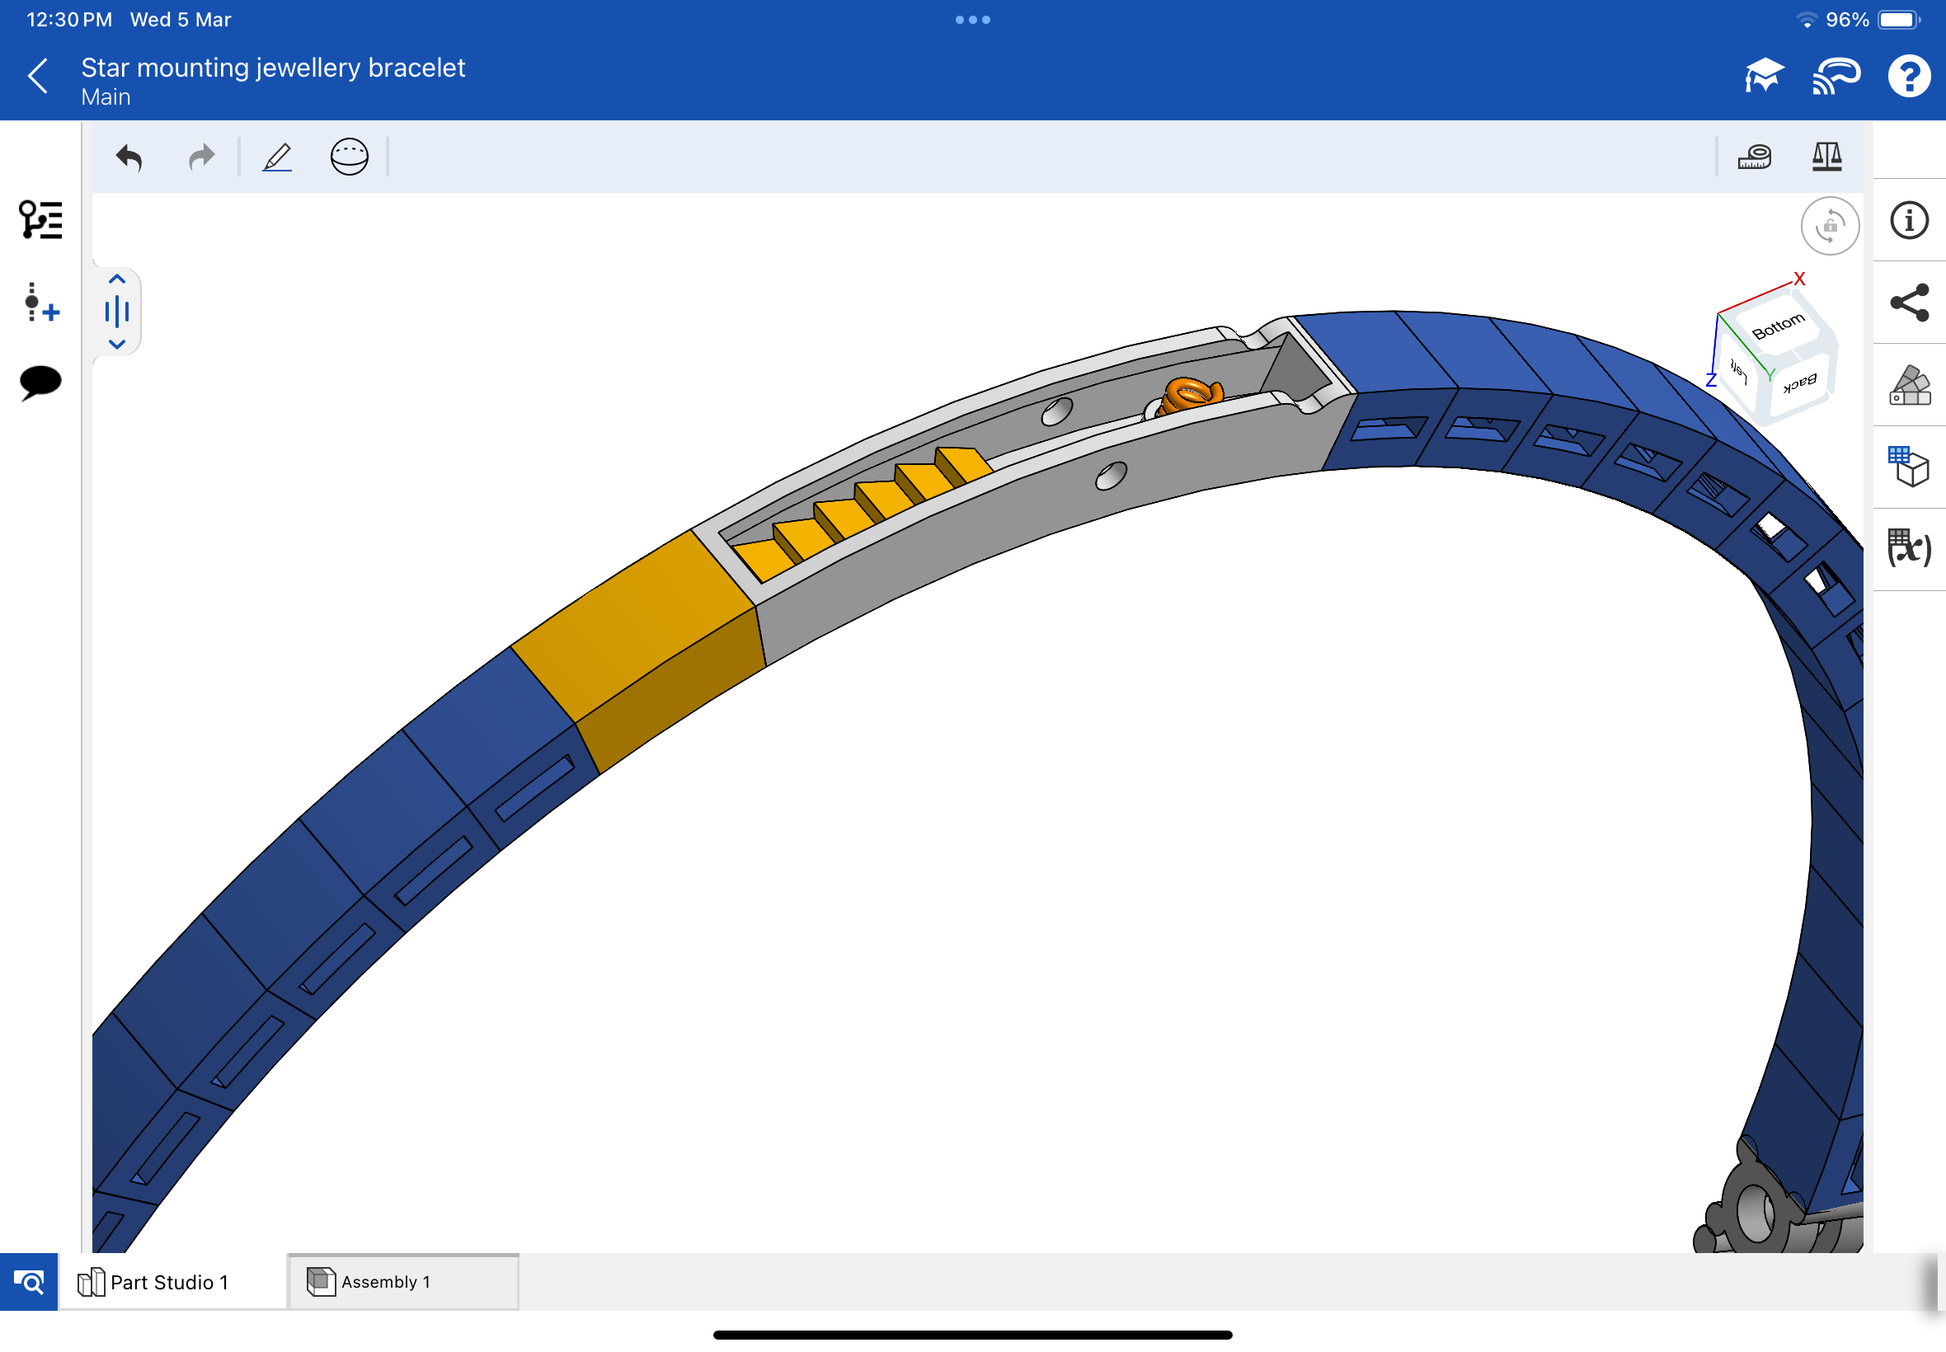Switch to Part Studio 1 tab
This screenshot has height=1352, width=1946.
170,1282
